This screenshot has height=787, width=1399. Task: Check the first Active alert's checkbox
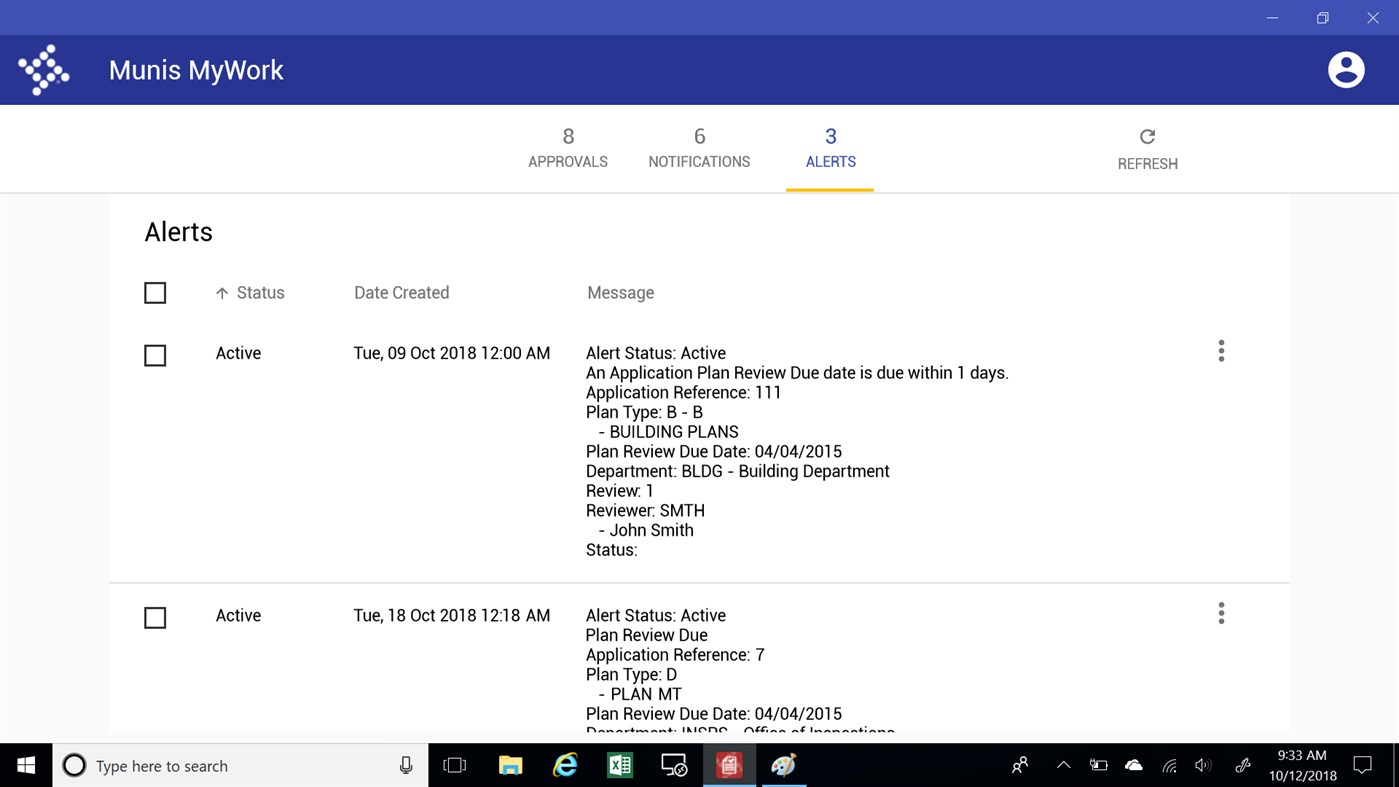[x=155, y=355]
